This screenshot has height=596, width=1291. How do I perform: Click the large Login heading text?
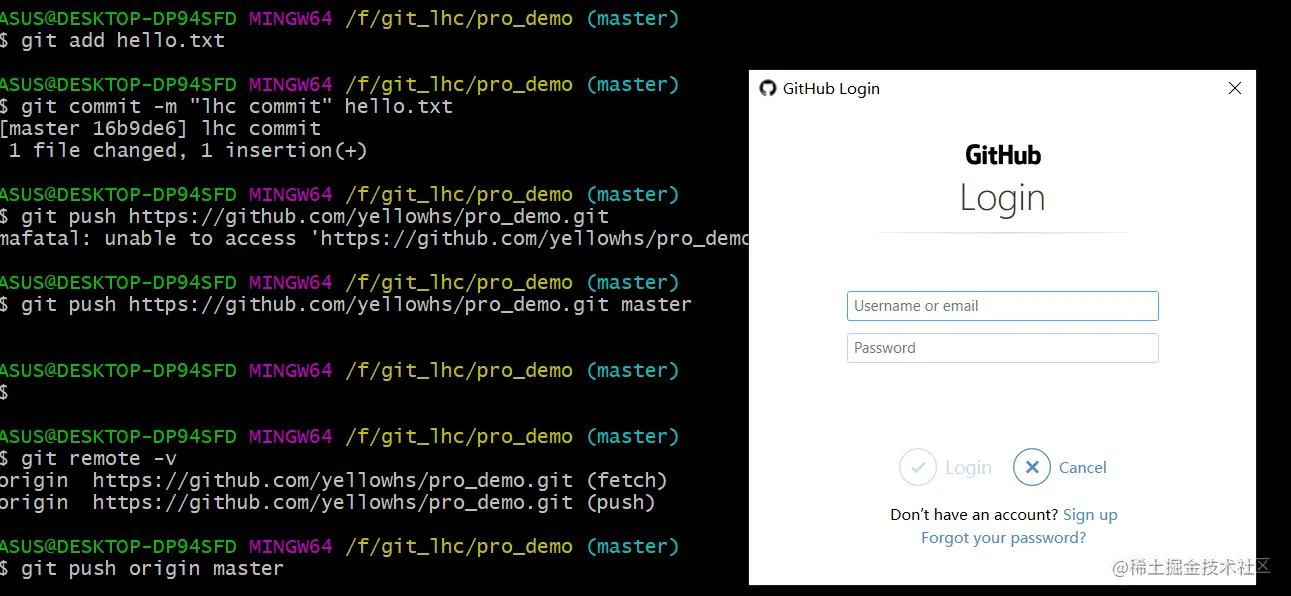tap(1003, 198)
